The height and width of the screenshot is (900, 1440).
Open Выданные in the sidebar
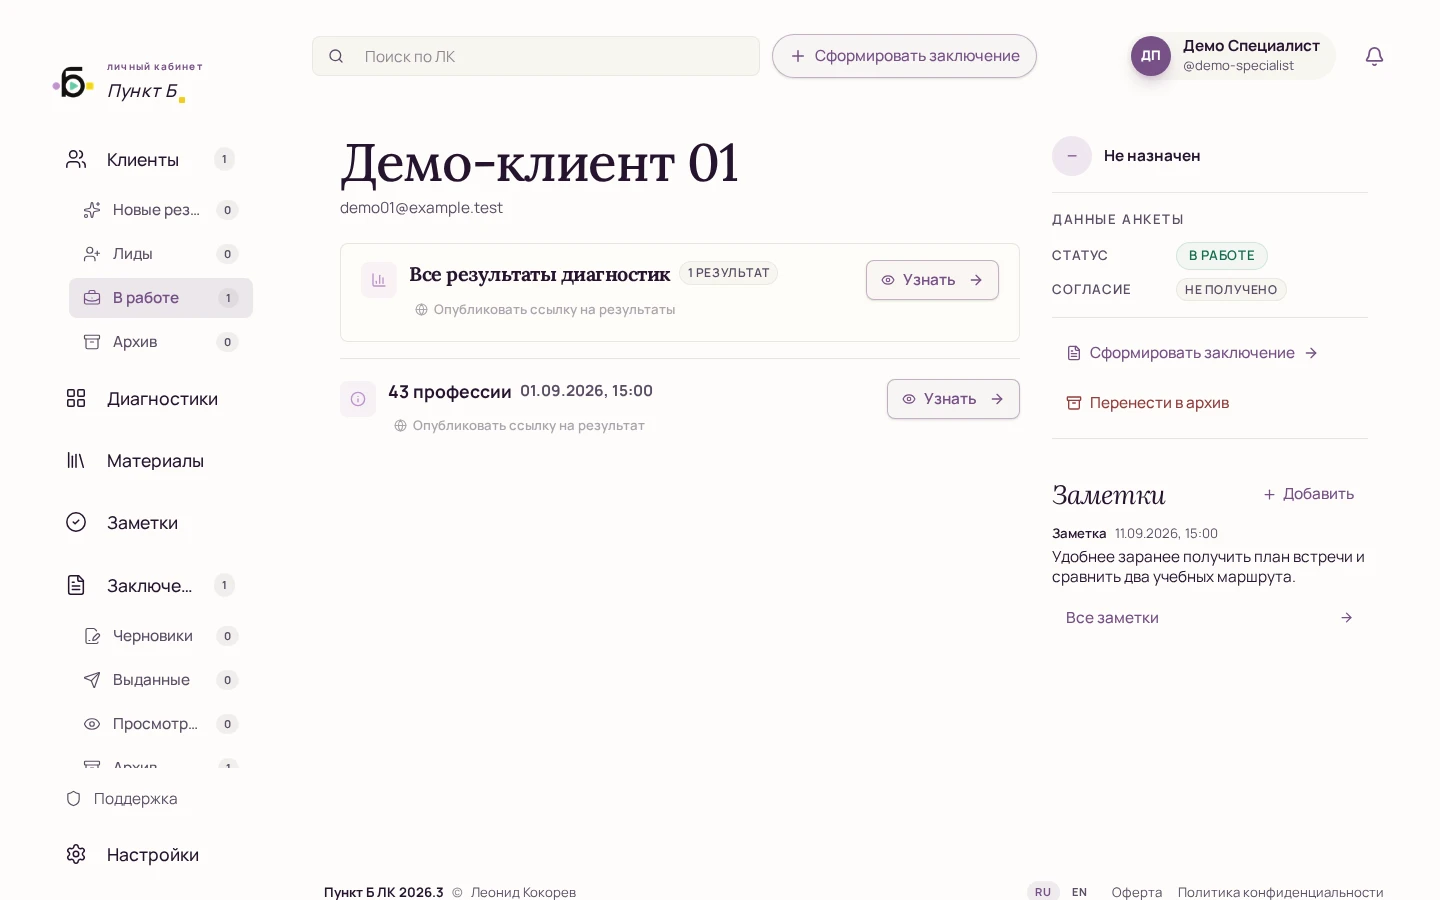pyautogui.click(x=161, y=680)
